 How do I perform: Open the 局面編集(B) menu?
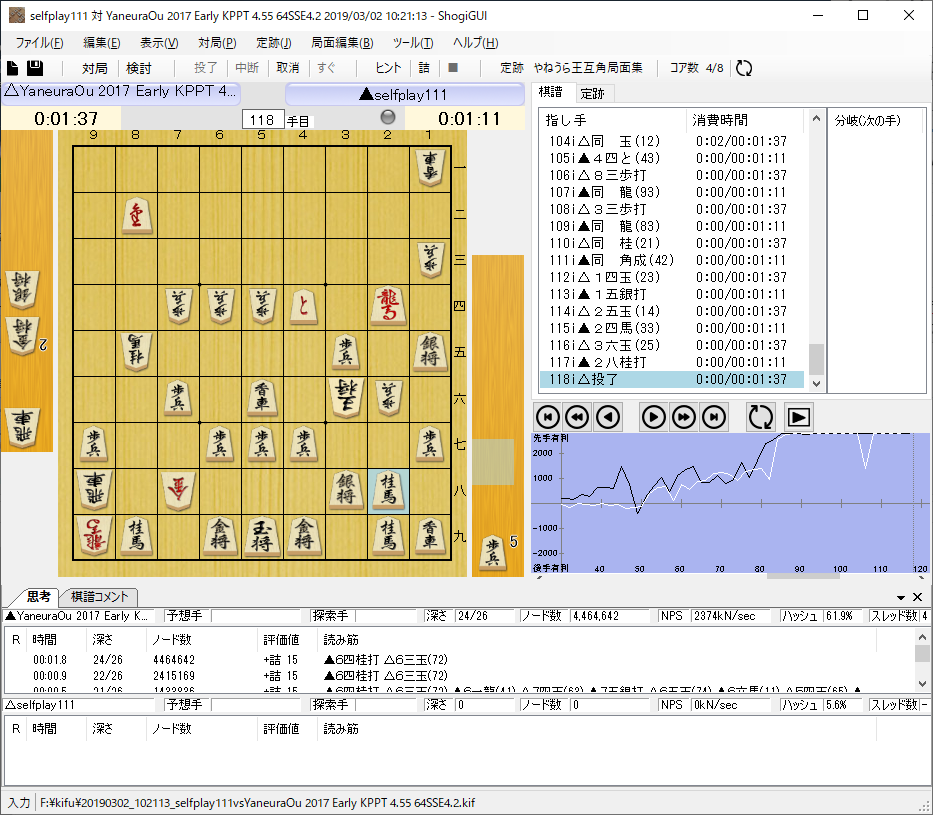point(342,43)
